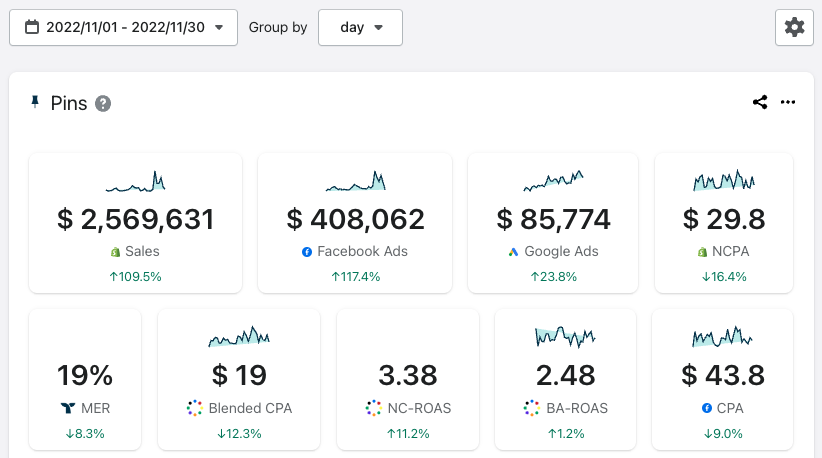Click the NCPA label
Viewport: 822px width, 458px height.
730,252
